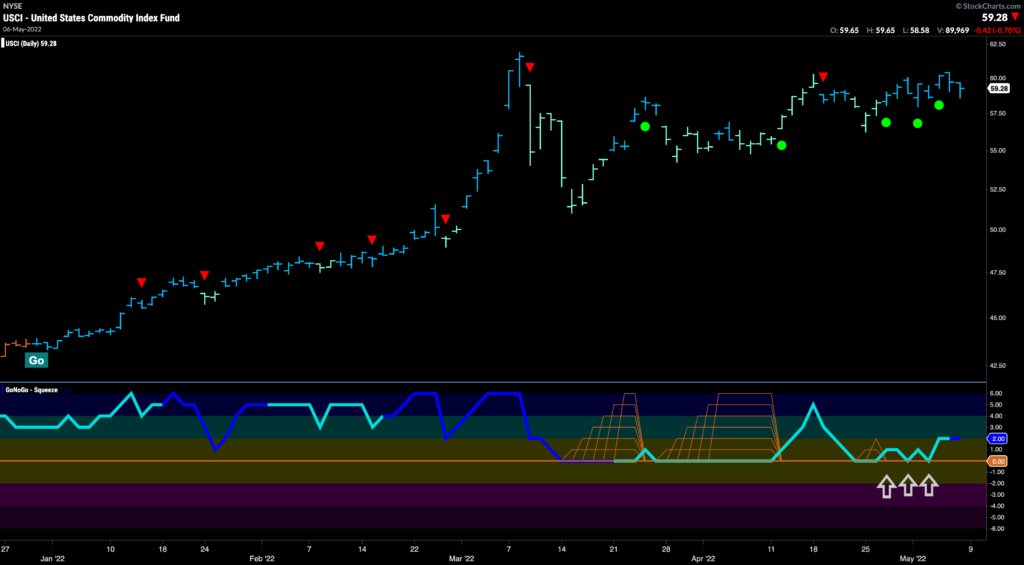Click the 60.00 price axis label

(997, 78)
